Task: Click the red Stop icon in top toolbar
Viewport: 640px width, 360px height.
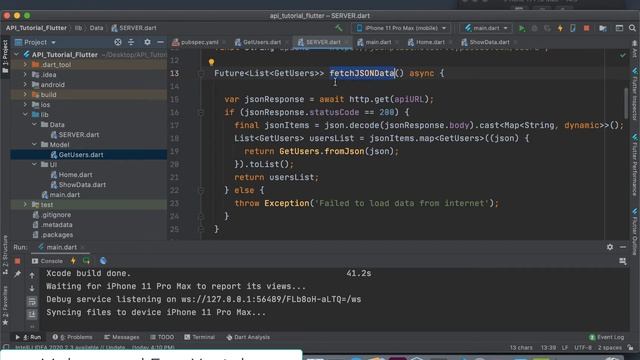Action: (587, 28)
